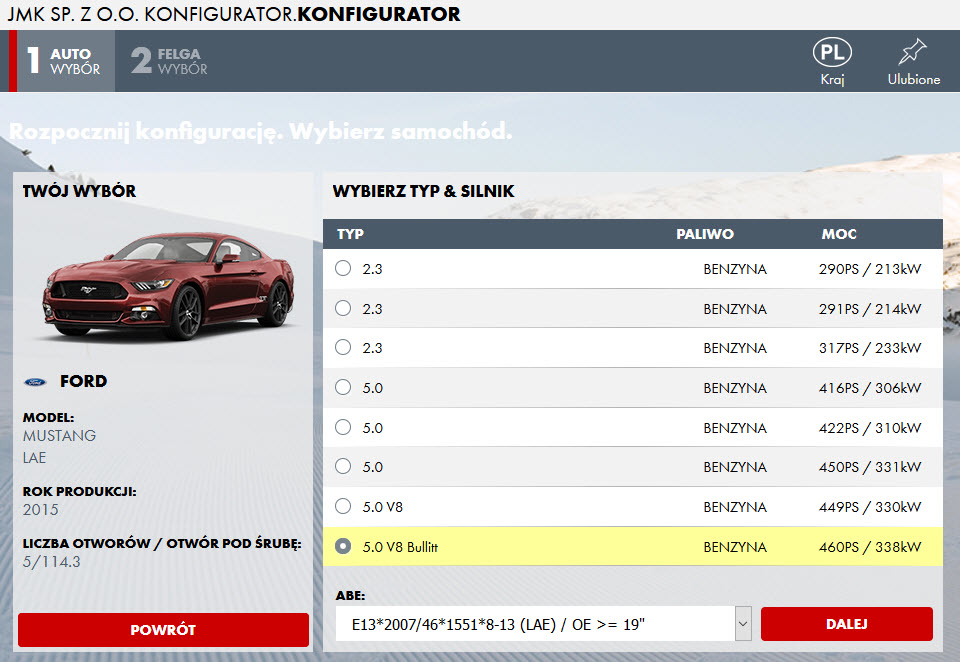The width and height of the screenshot is (960, 662).
Task: Click the LAE model code text
Action: pyautogui.click(x=34, y=457)
